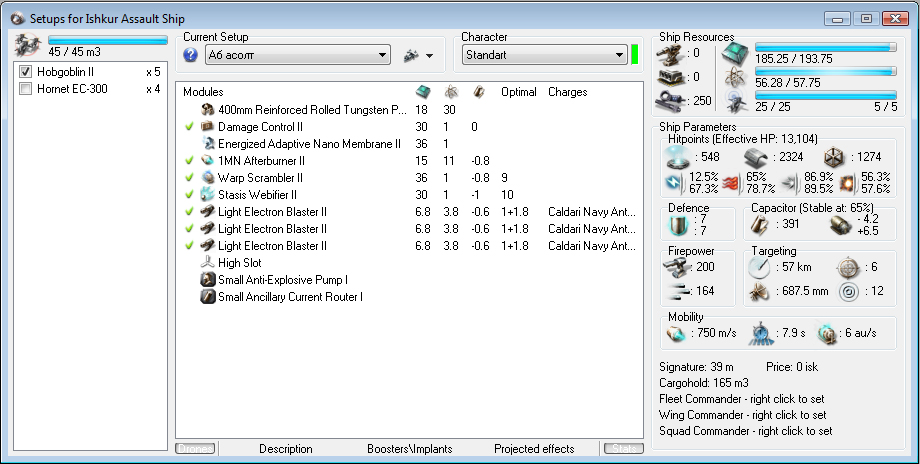The image size is (920, 464).
Task: Click the Small Anti-Explosive Pump I rig icon
Action: coord(208,280)
